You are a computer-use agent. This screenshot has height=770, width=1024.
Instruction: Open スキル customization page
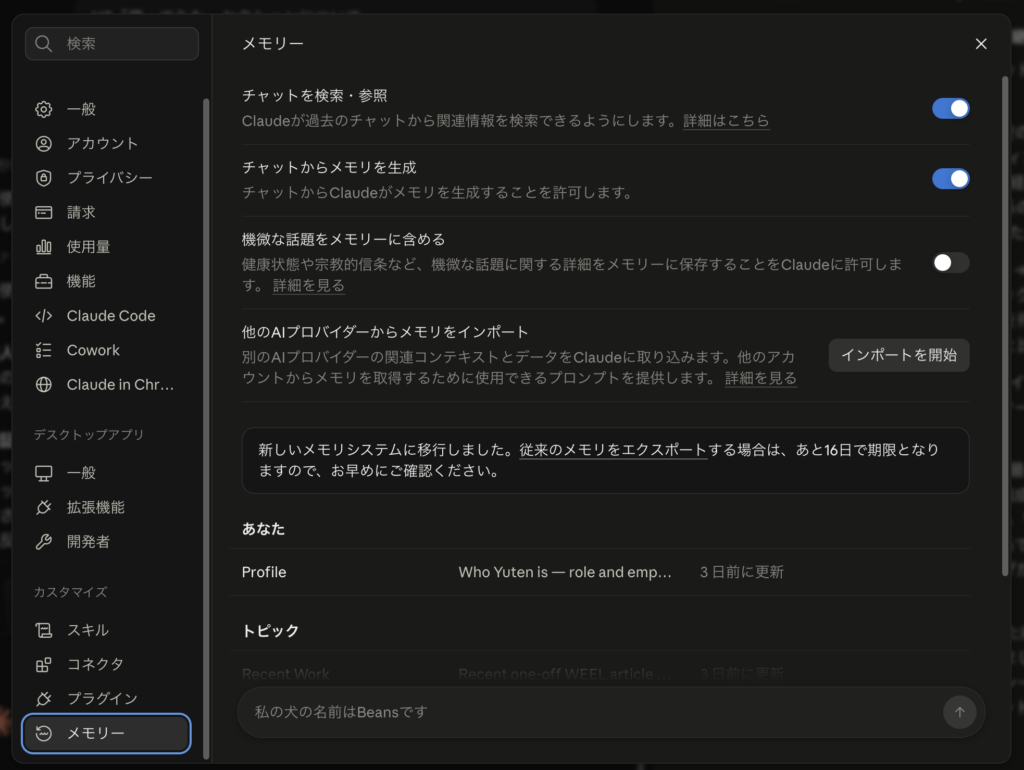(106, 630)
